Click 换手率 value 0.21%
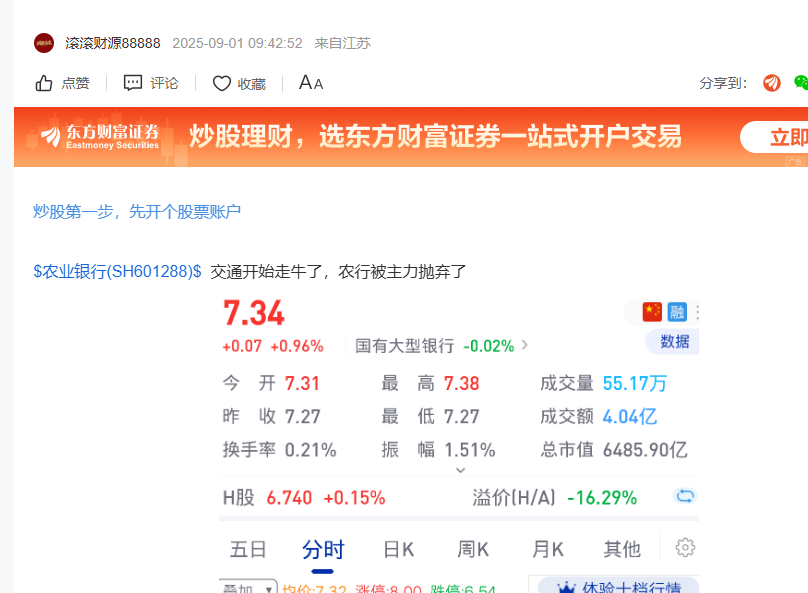Screen dimensions: 808x593 311,450
